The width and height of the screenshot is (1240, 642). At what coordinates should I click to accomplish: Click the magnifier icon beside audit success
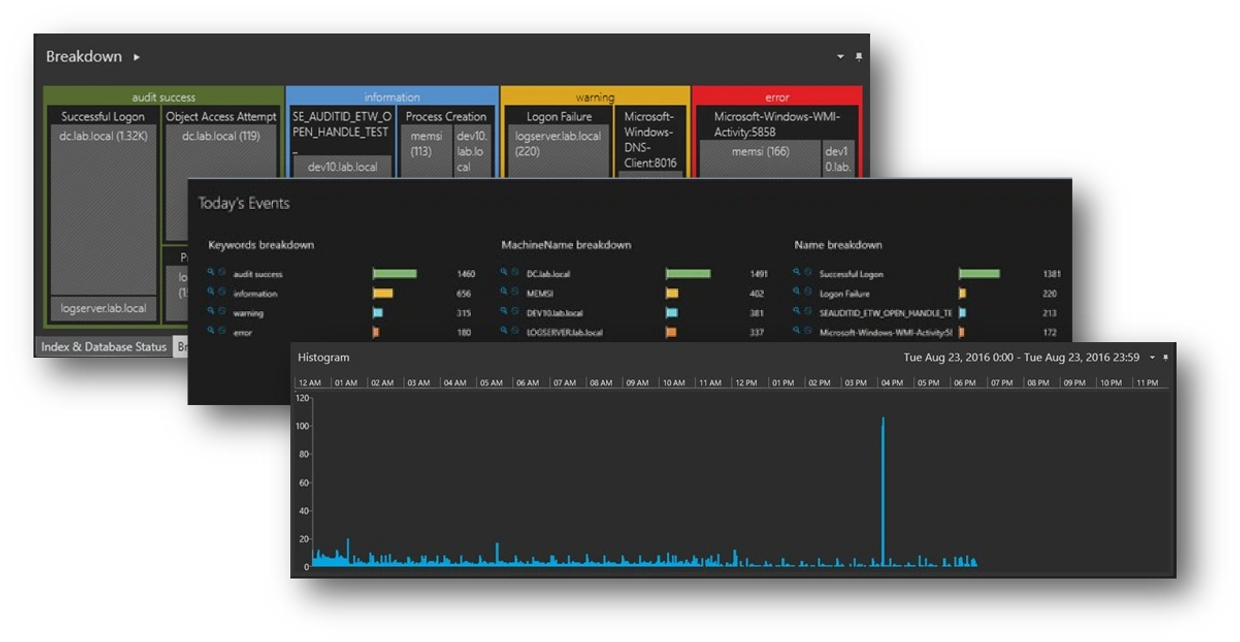211,273
